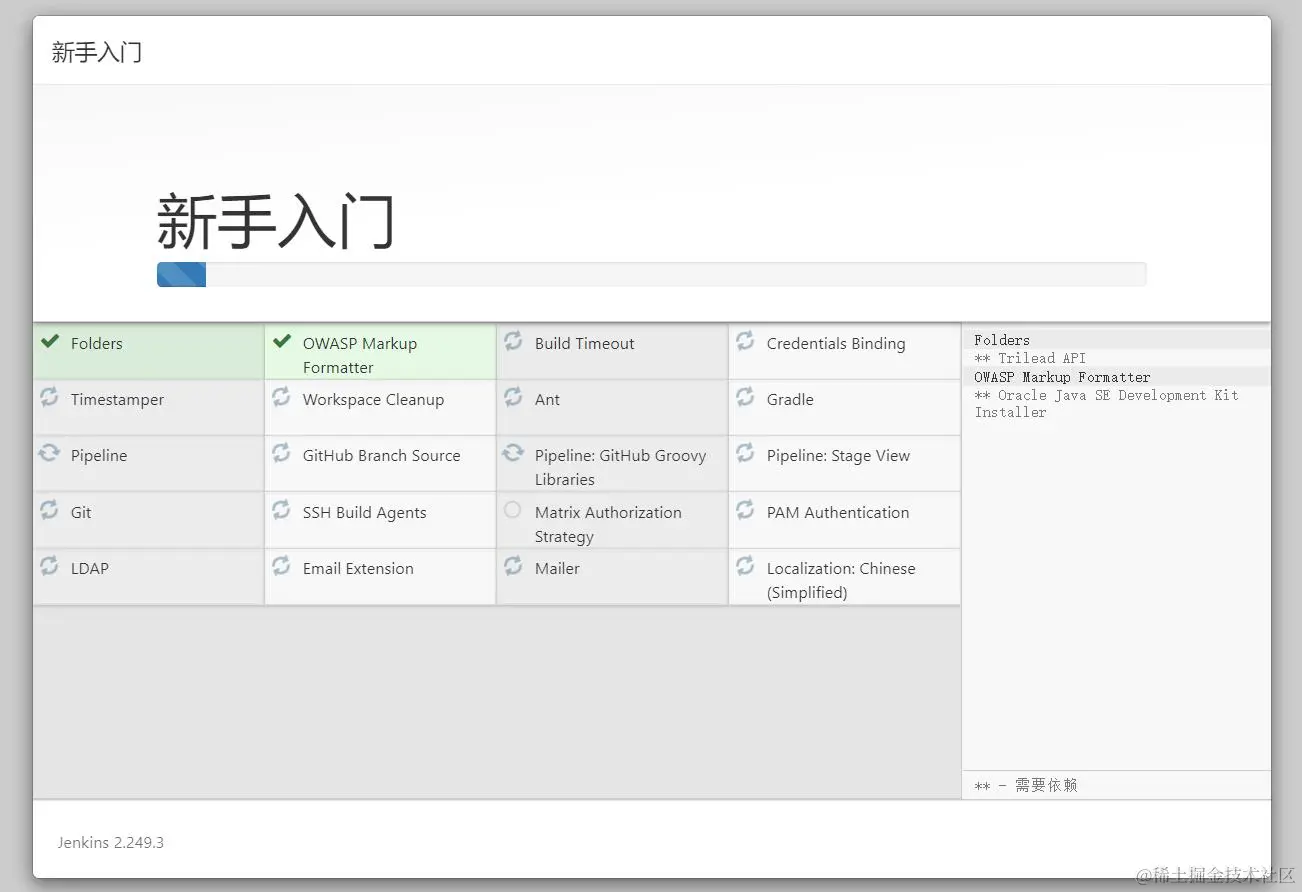Select the 'Build Timeout' plugin name
Image resolution: width=1302 pixels, height=892 pixels.
tap(585, 343)
